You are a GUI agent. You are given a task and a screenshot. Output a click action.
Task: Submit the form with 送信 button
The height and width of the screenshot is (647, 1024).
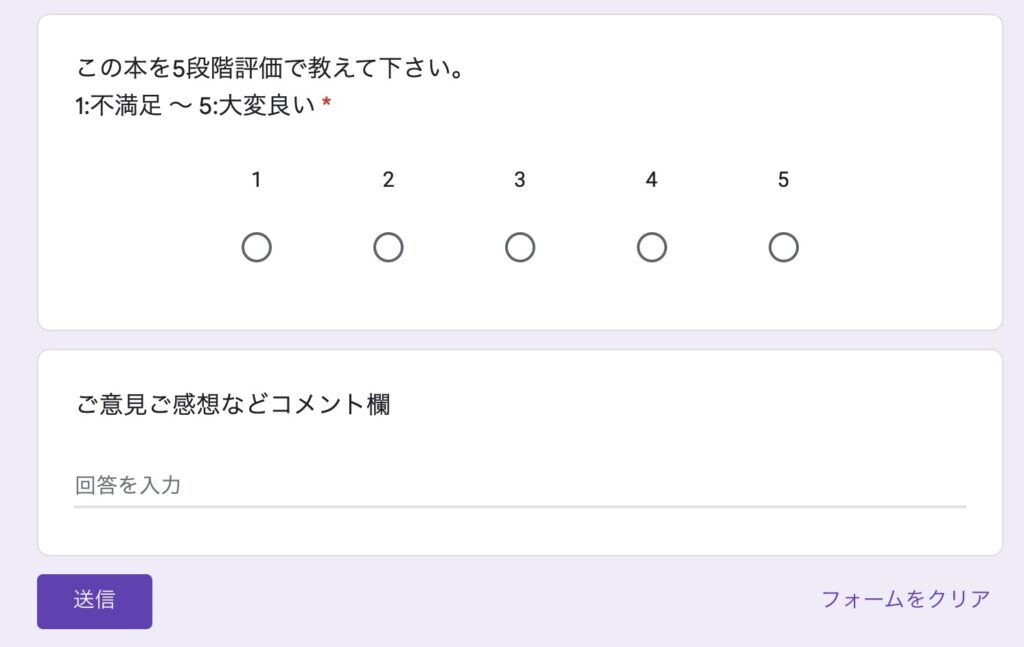(x=95, y=601)
